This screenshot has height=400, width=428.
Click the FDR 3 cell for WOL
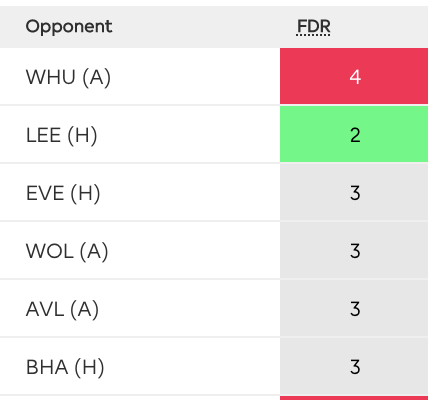point(354,250)
